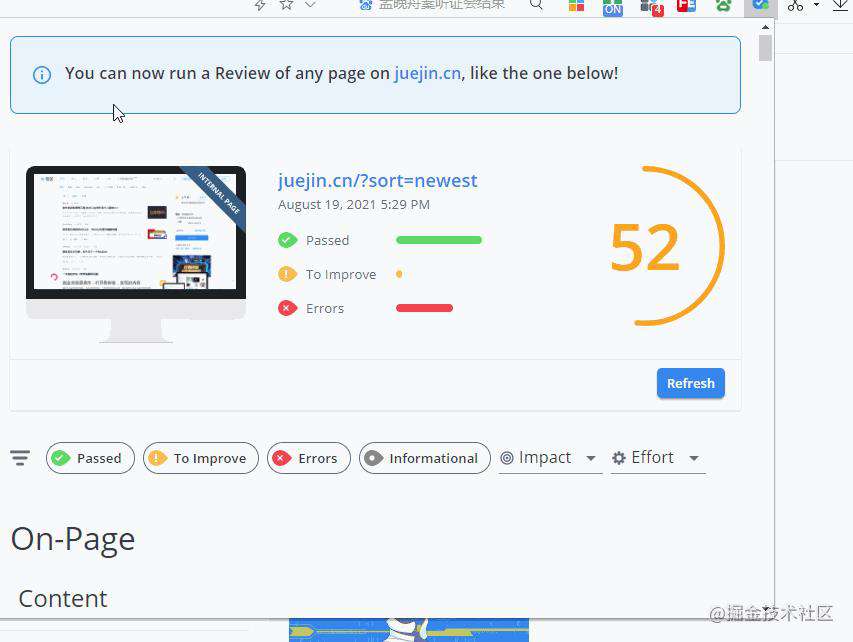Click the 'To Improve' label in the summary
Screen dimensions: 853x642
click(341, 275)
